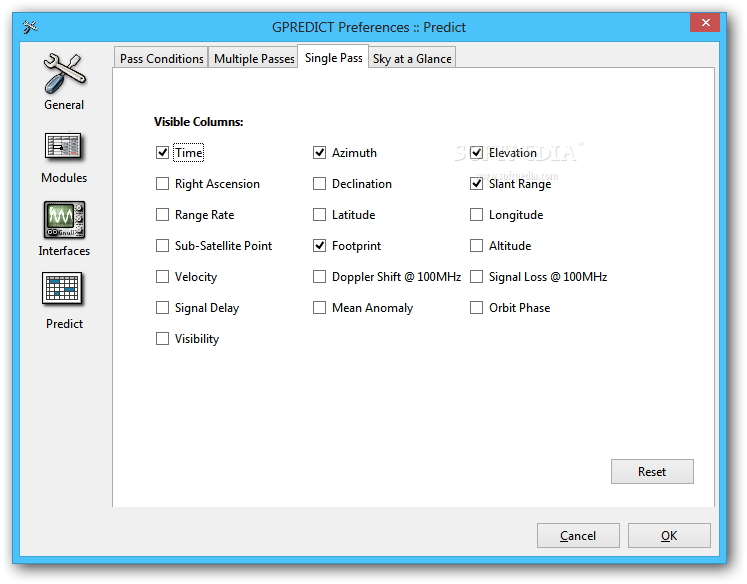Uncheck the Elevation column checkbox
This screenshot has width=747, height=584.
tap(476, 153)
